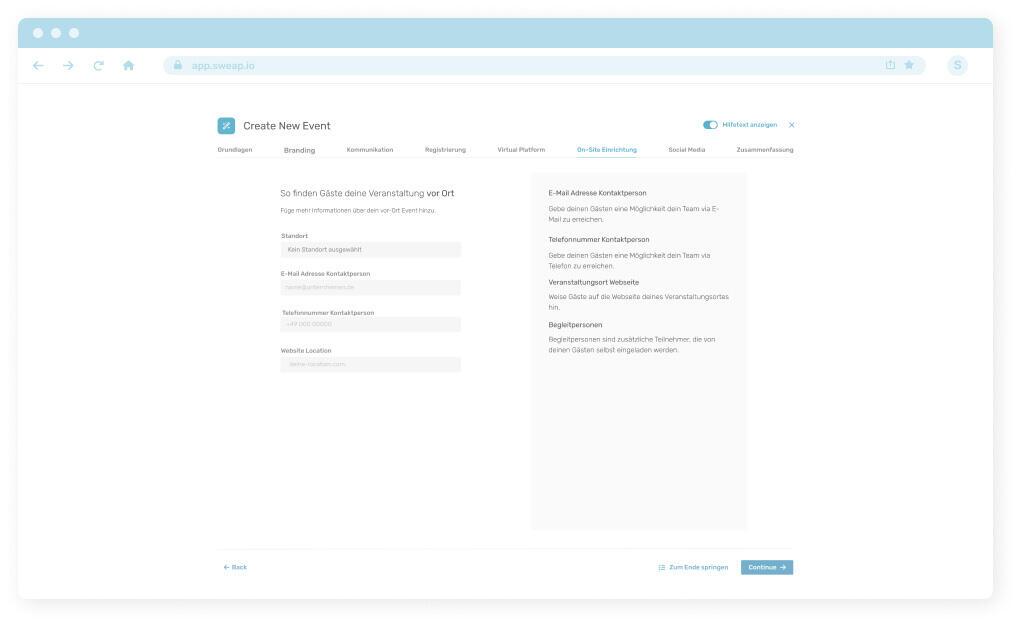Open the Kommunikation tab
1019x625 pixels.
369,150
